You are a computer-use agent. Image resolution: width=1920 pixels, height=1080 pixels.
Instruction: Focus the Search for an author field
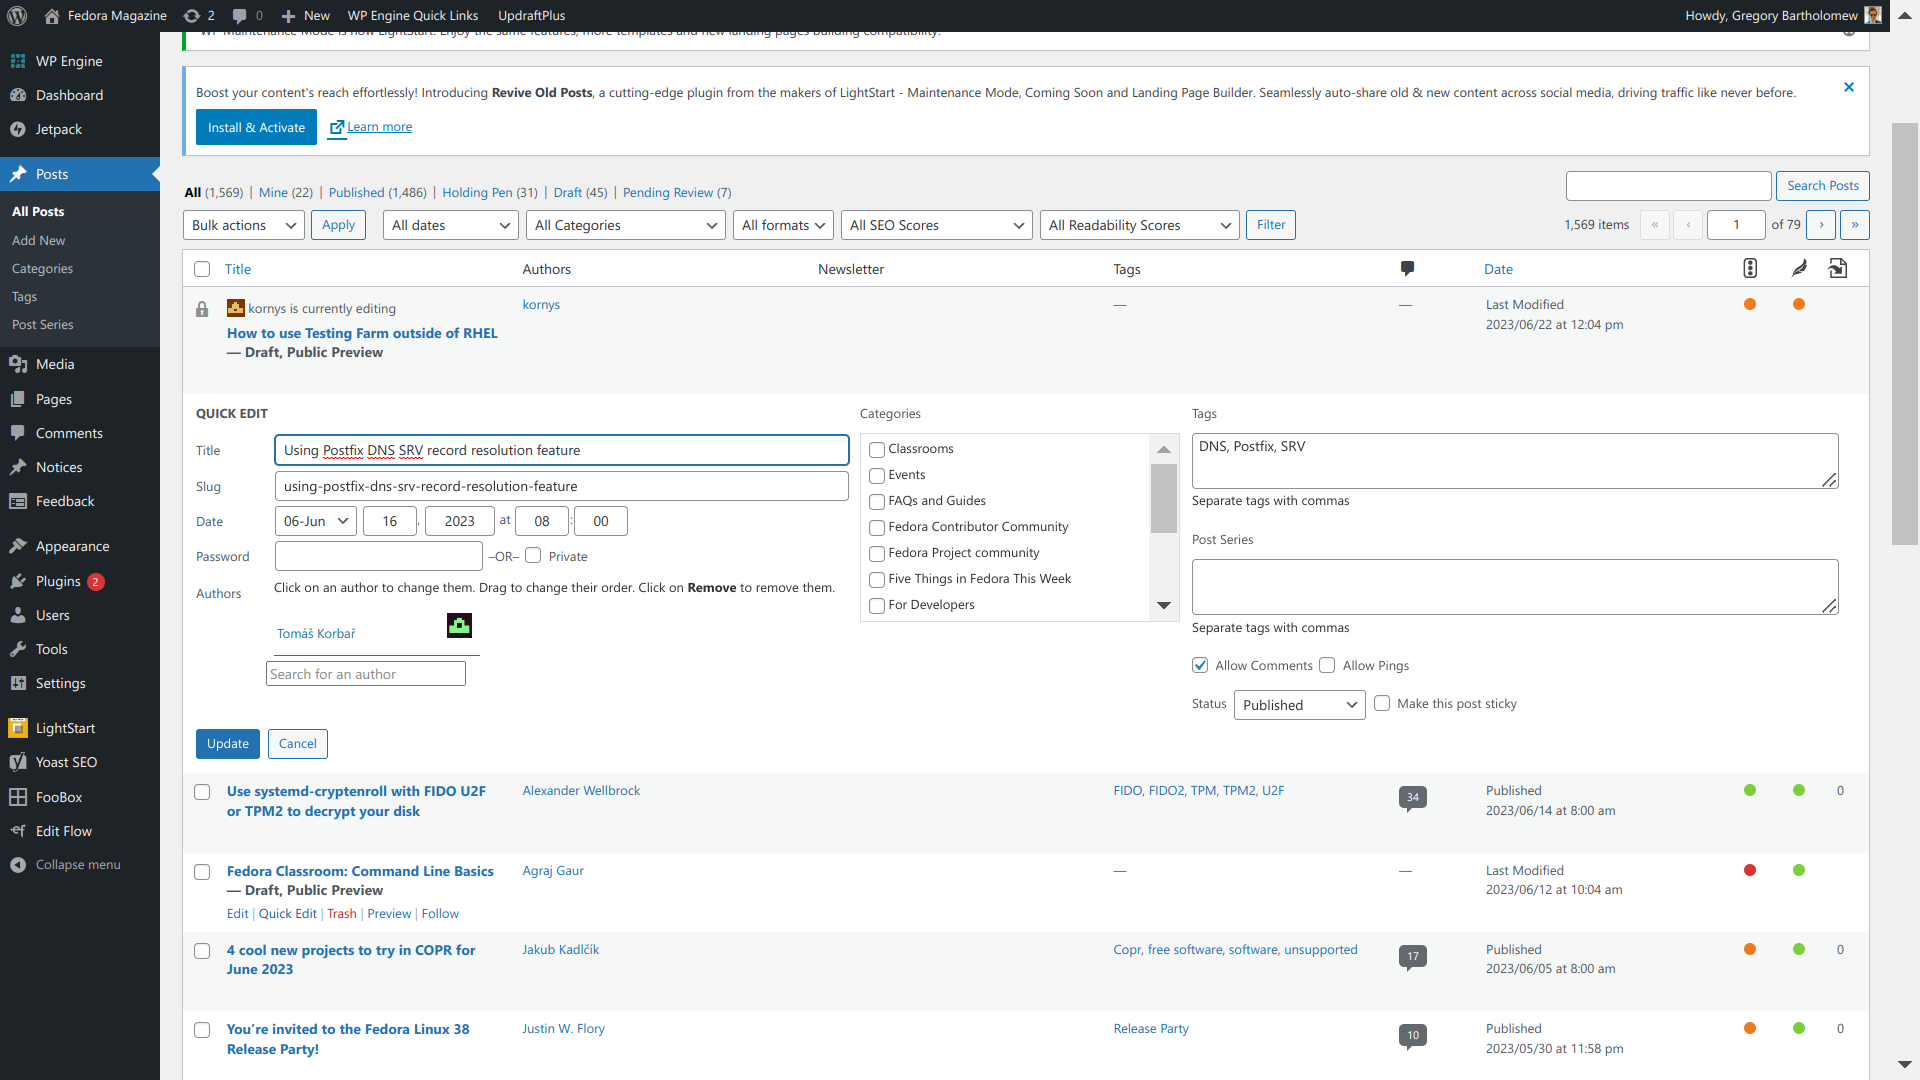point(366,674)
